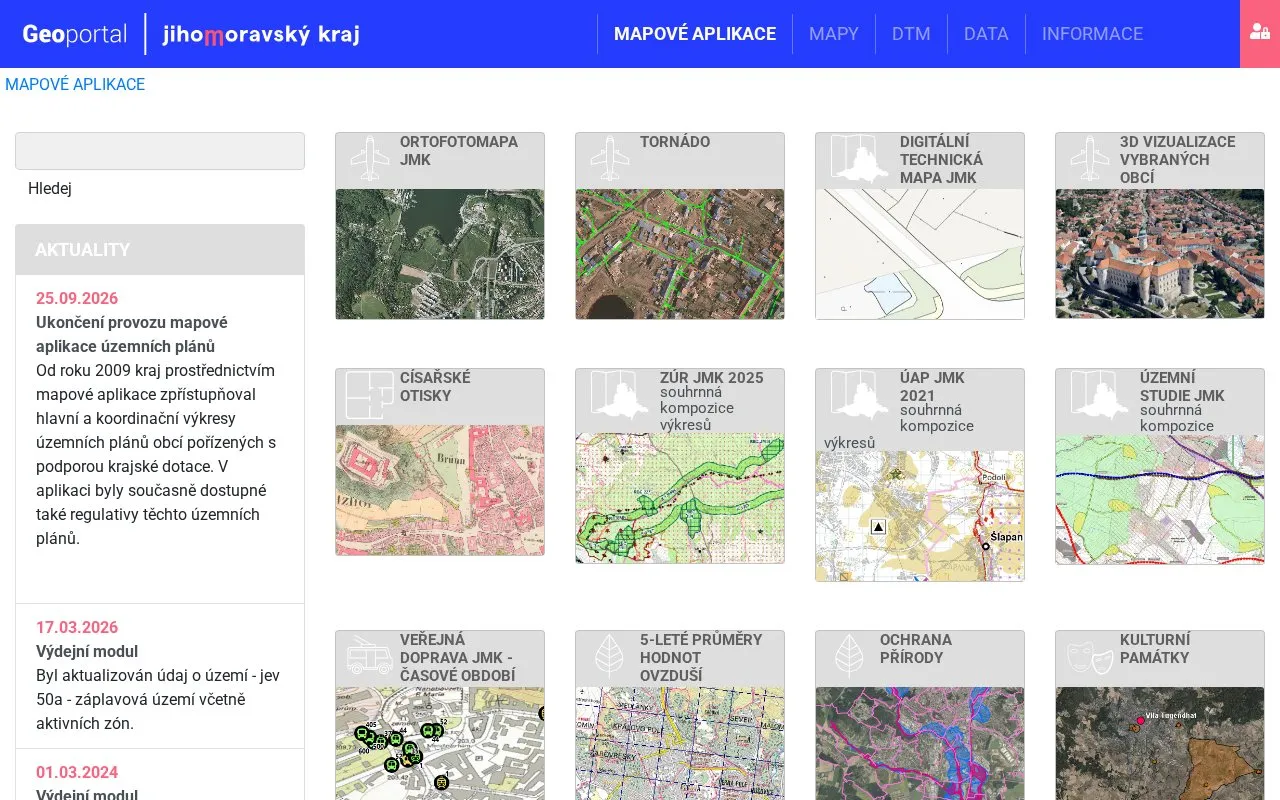Screen dimensions: 1280x800
Task: Open Tornádo map thumbnail
Action: (x=680, y=254)
